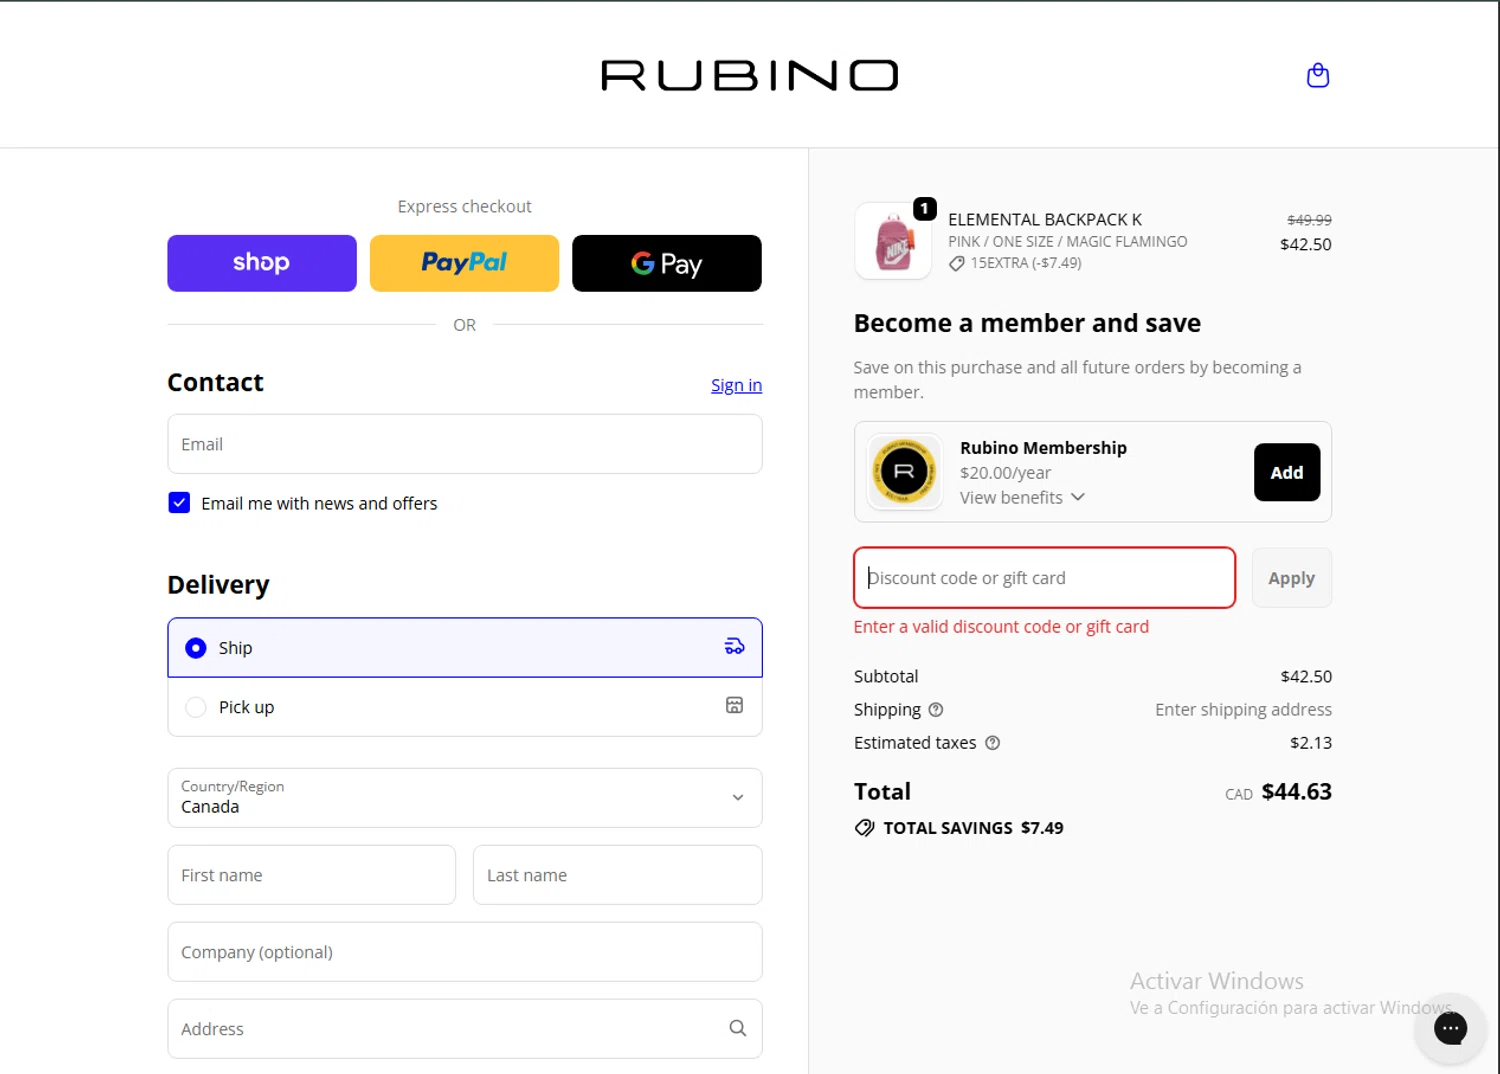This screenshot has width=1500, height=1074.
Task: Click the Total Savings tag icon
Action: click(x=865, y=828)
